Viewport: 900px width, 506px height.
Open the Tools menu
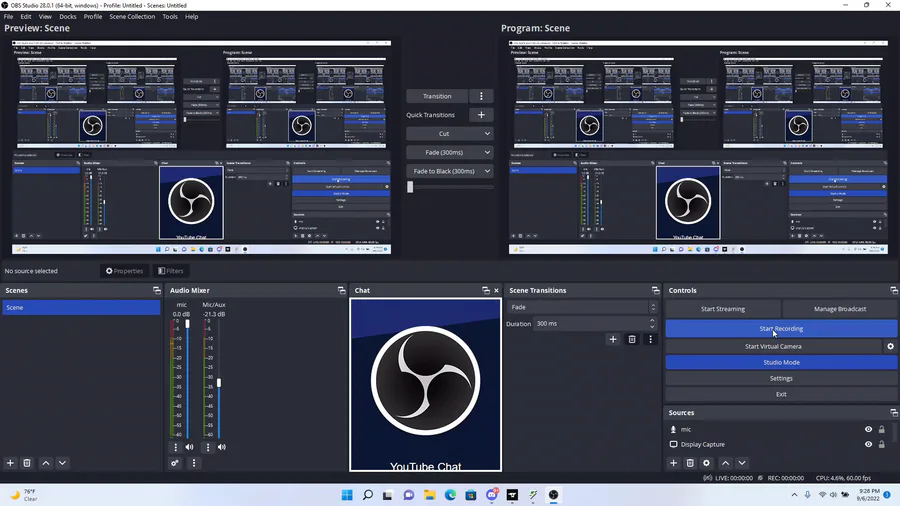tap(170, 17)
